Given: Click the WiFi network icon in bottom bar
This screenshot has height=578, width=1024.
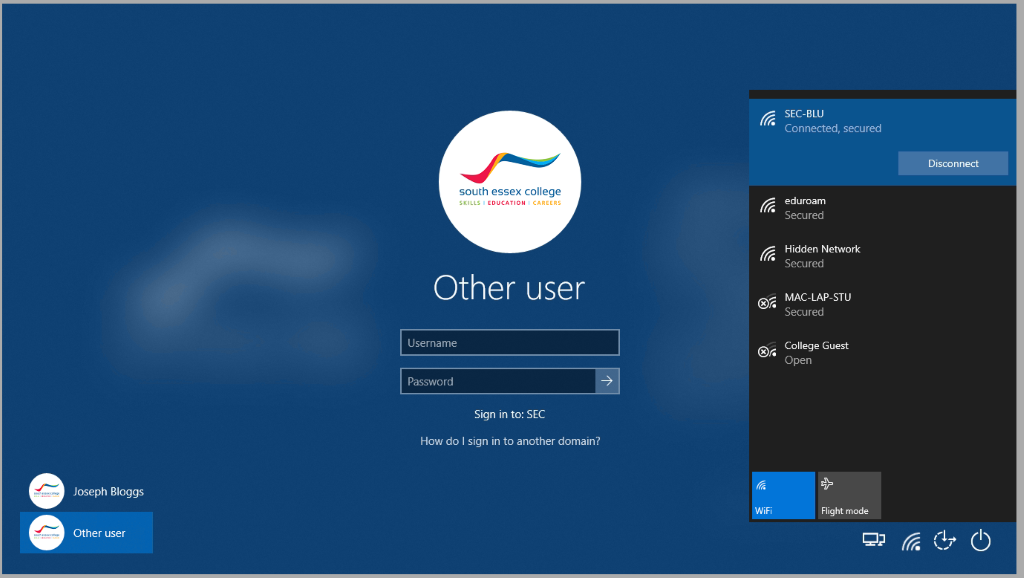Looking at the screenshot, I should pos(910,541).
